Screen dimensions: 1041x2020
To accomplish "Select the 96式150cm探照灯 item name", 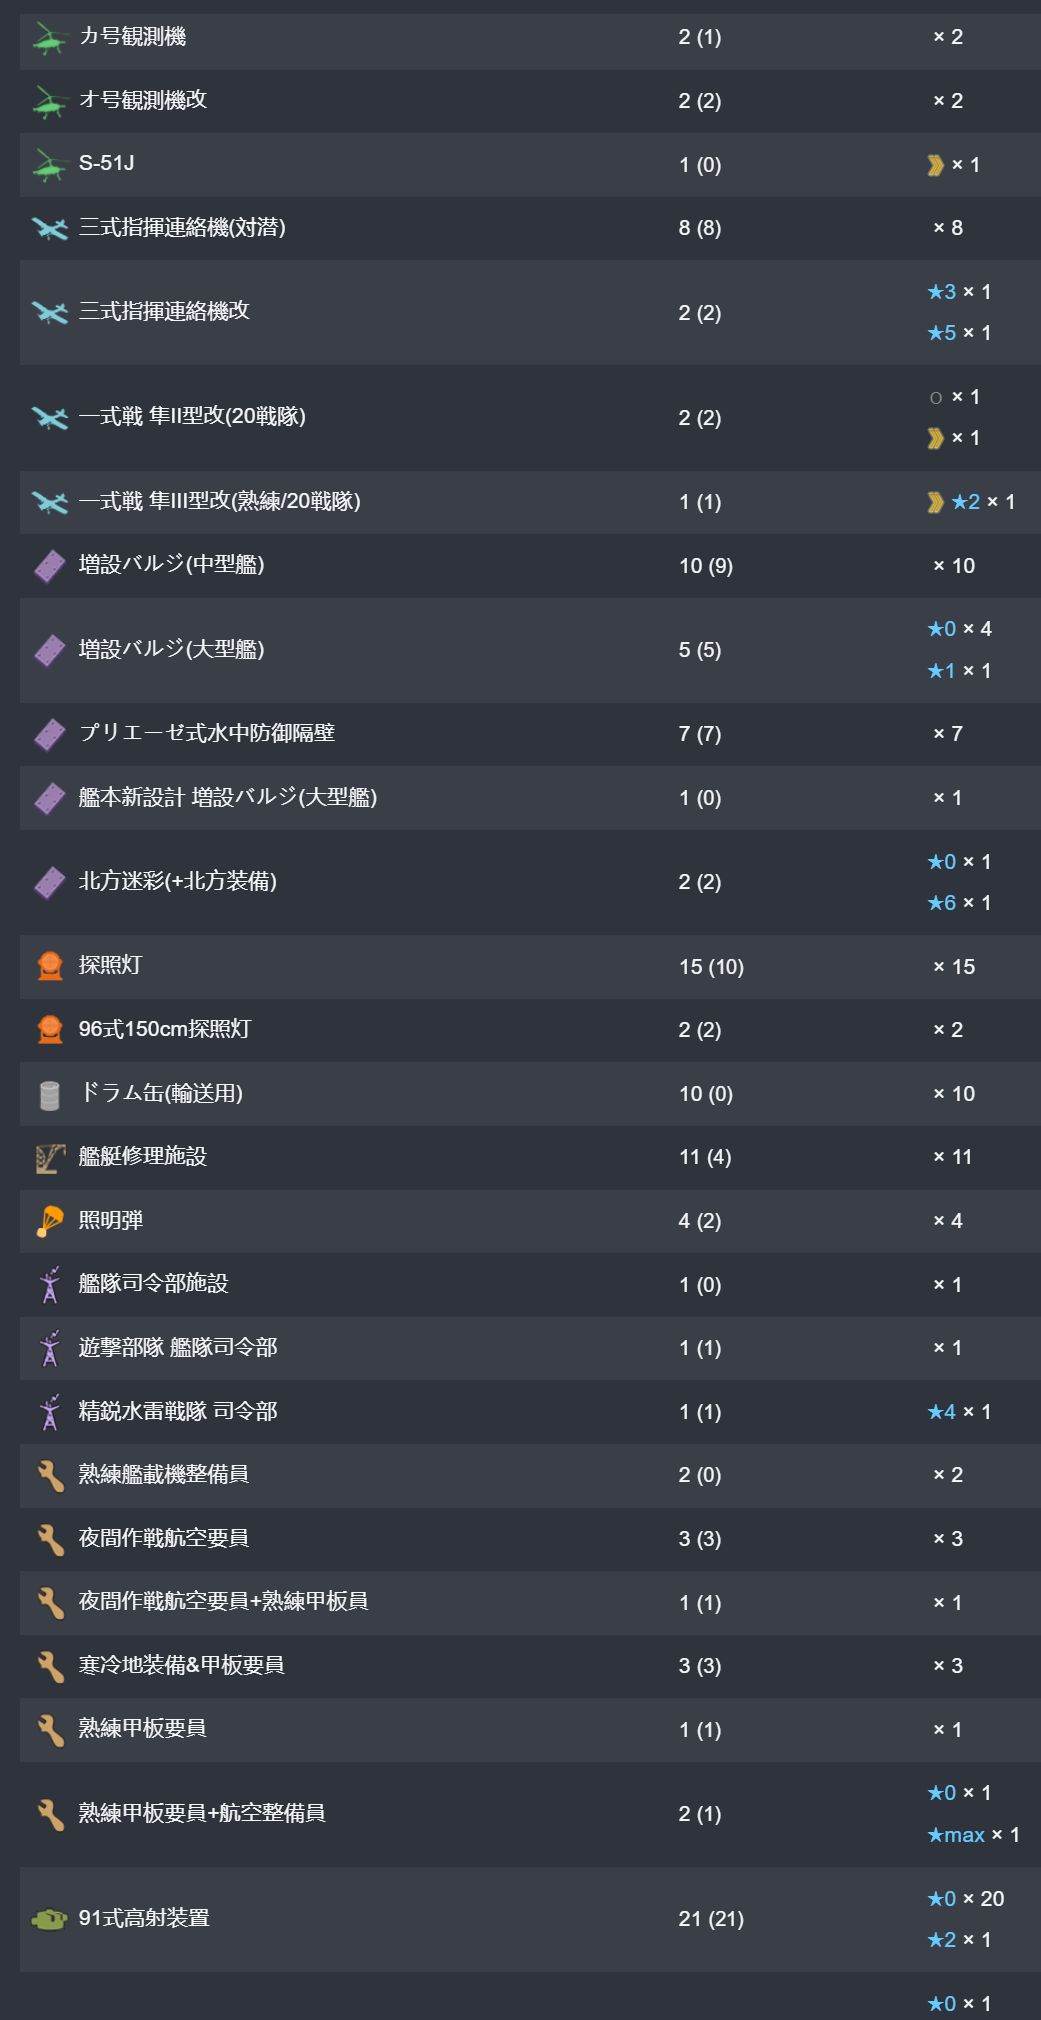I will (165, 1029).
